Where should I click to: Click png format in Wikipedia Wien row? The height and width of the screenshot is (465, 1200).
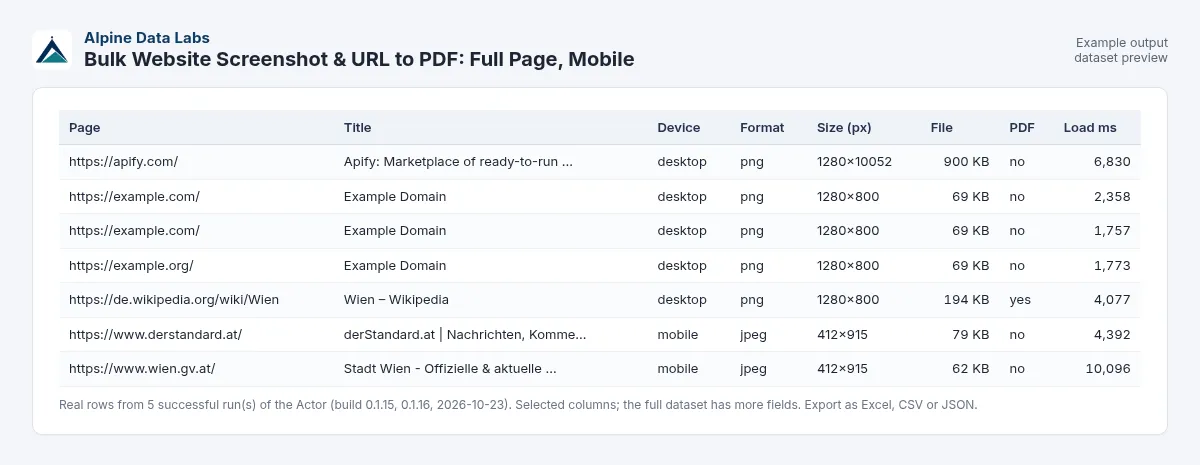point(752,300)
